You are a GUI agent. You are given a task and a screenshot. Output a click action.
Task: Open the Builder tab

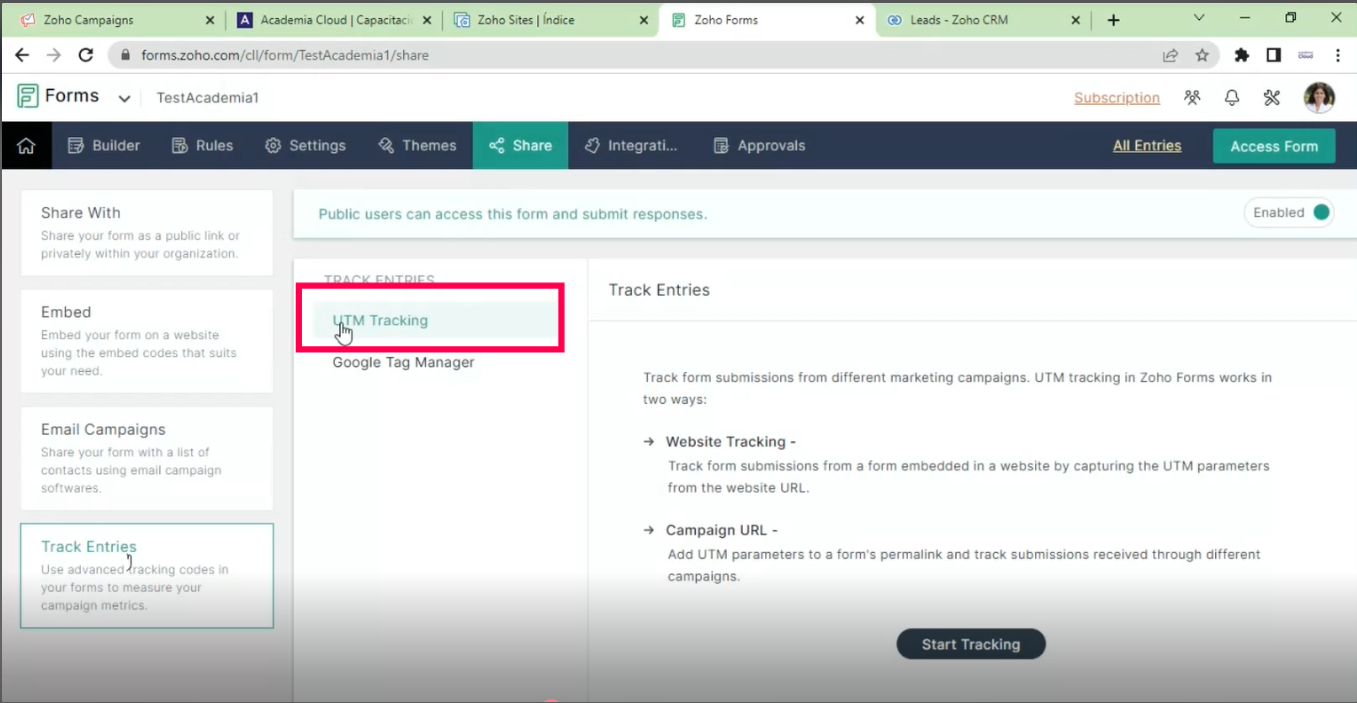point(104,146)
